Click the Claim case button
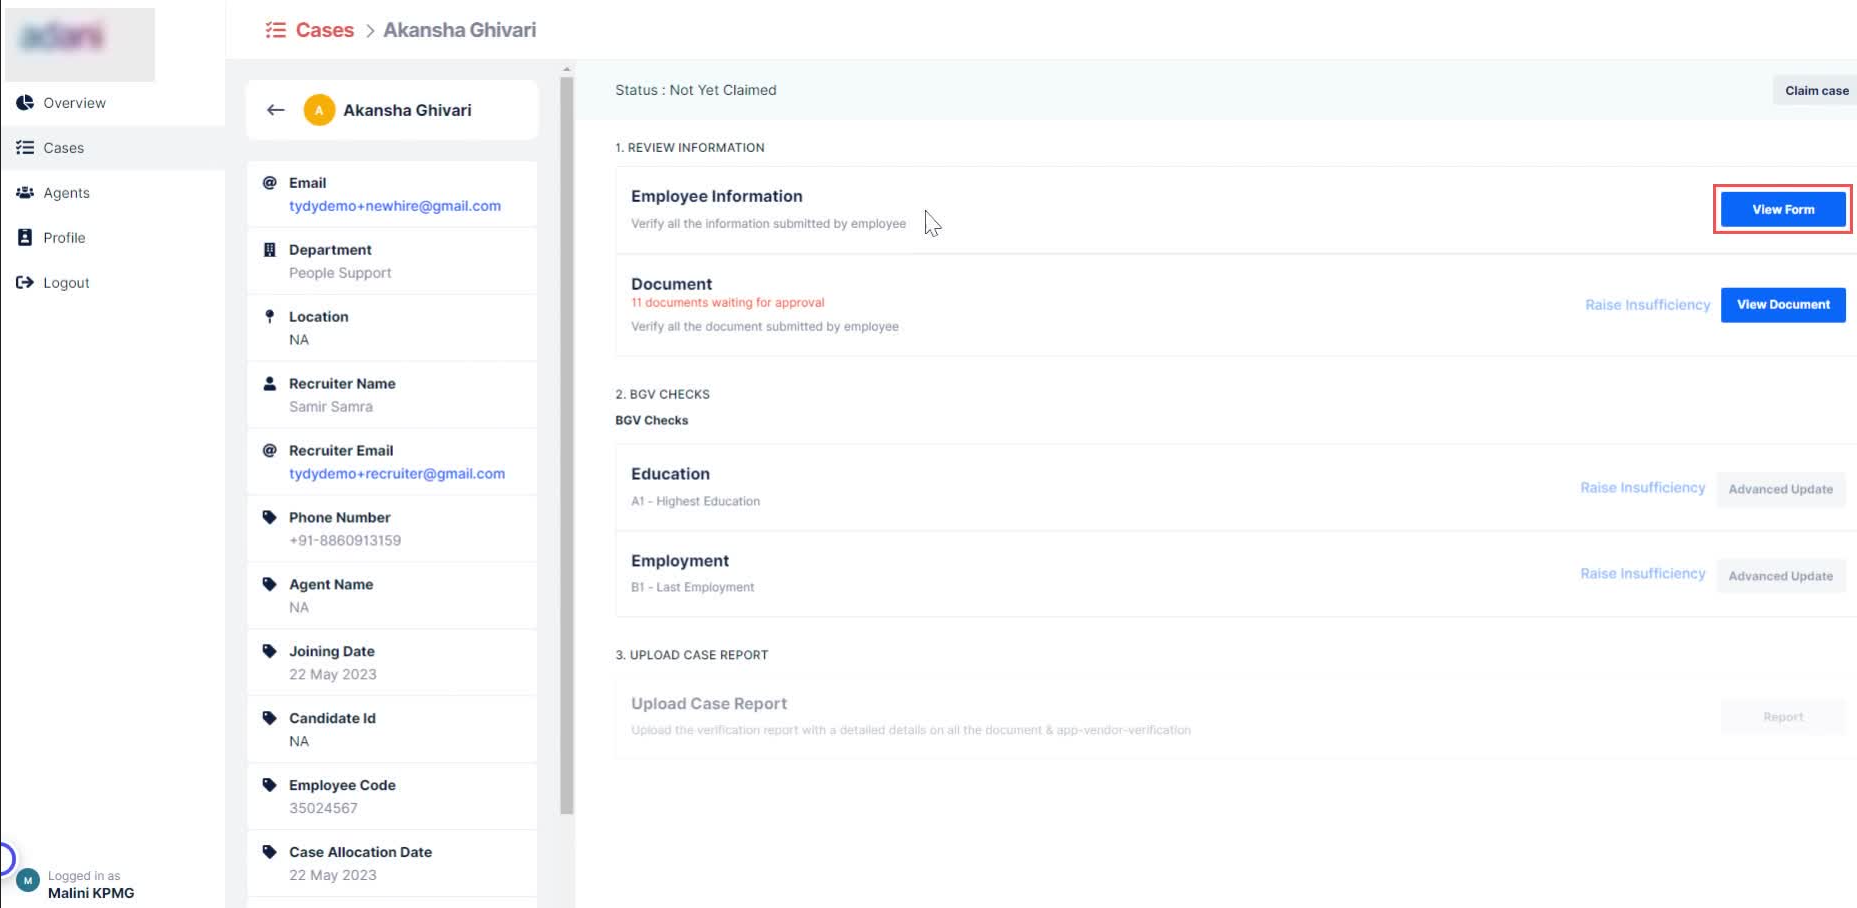 pos(1816,90)
